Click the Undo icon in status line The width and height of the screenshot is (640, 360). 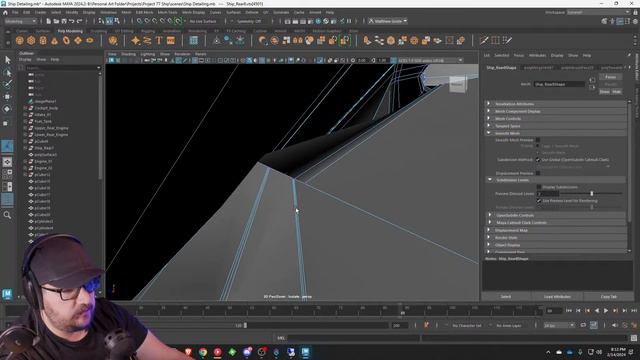(x=72, y=21)
